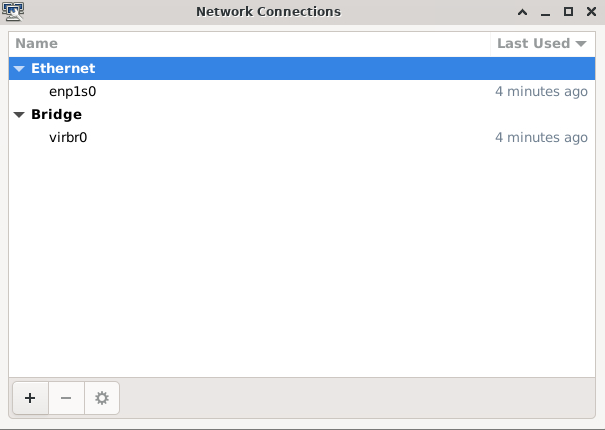
Task: Select the Ethernet group row label
Action: tap(63, 69)
